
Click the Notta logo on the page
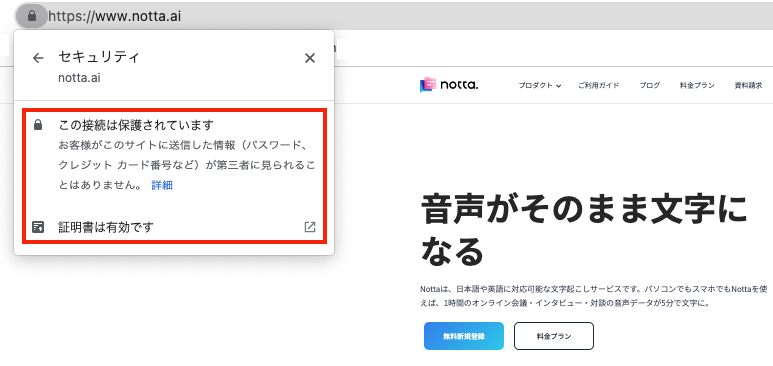(449, 85)
